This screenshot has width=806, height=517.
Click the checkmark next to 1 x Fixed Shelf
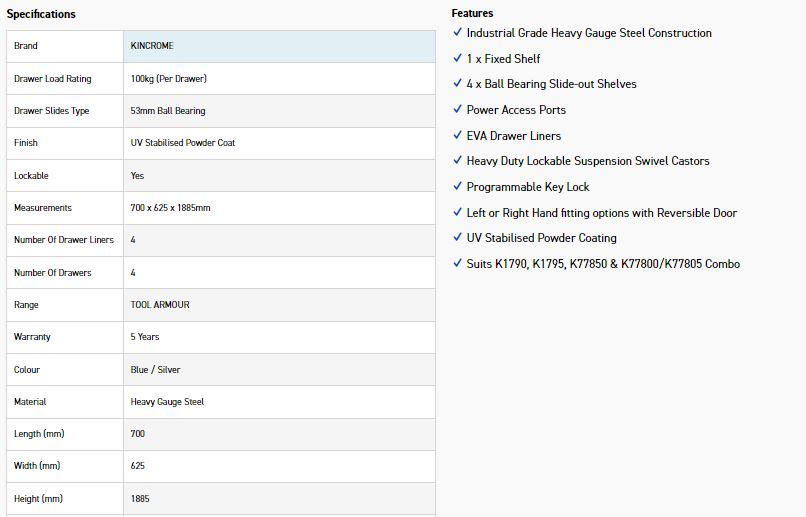(457, 58)
